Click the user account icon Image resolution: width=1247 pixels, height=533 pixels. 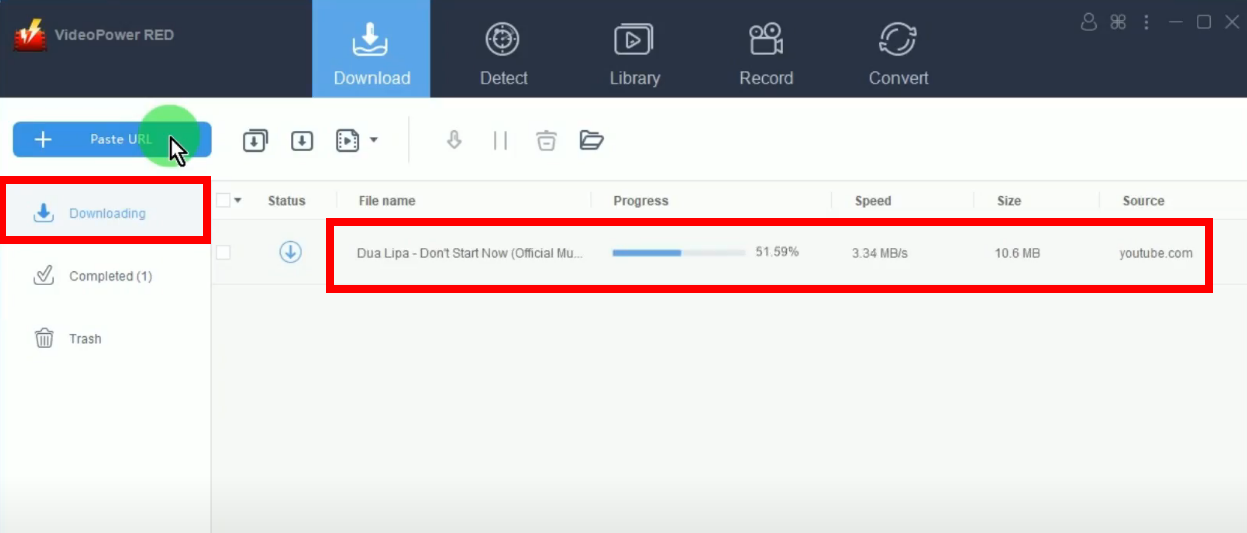point(1090,22)
